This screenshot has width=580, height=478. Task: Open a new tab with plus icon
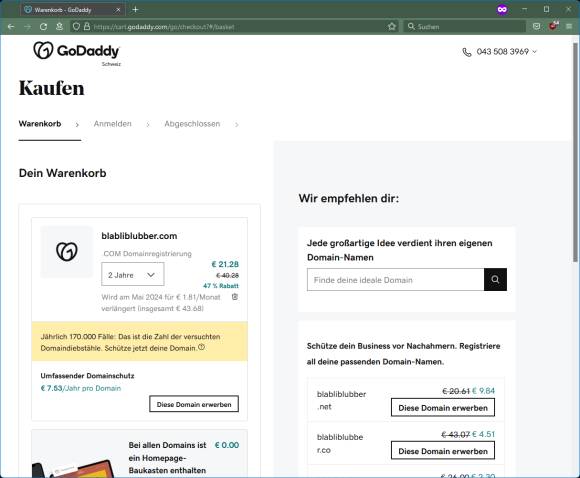click(135, 9)
